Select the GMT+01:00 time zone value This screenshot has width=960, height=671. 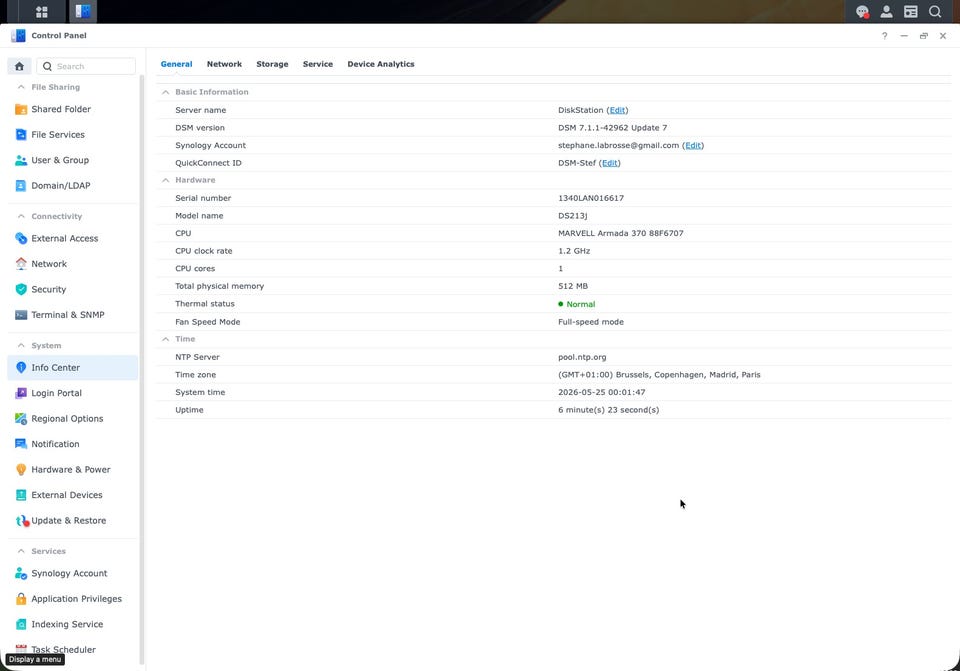[659, 375]
